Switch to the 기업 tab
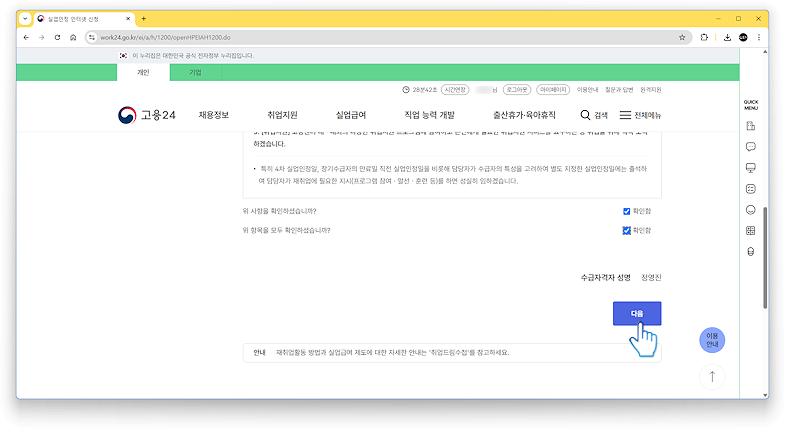 (x=195, y=73)
